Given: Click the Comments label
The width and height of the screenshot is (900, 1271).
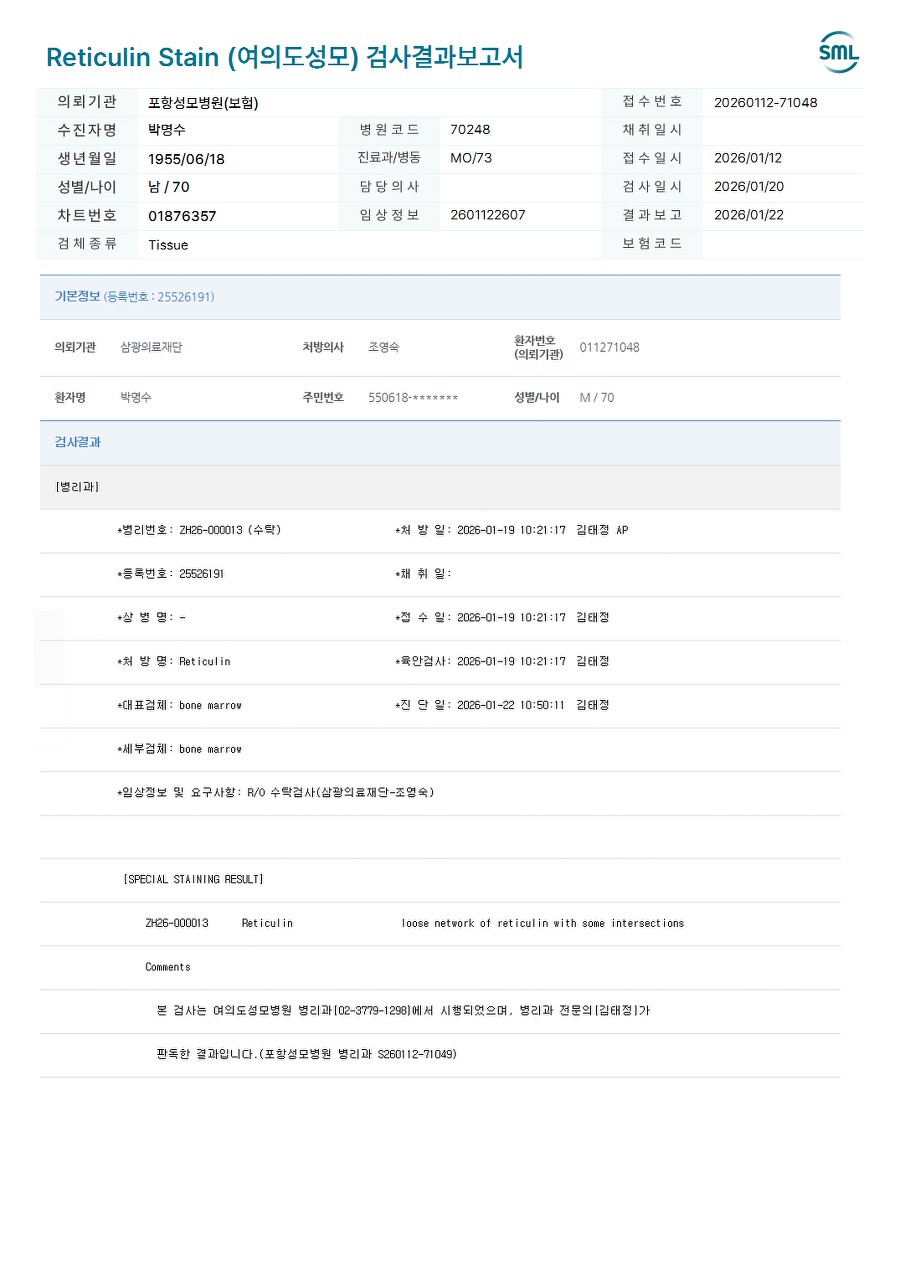Looking at the screenshot, I should click(168, 968).
